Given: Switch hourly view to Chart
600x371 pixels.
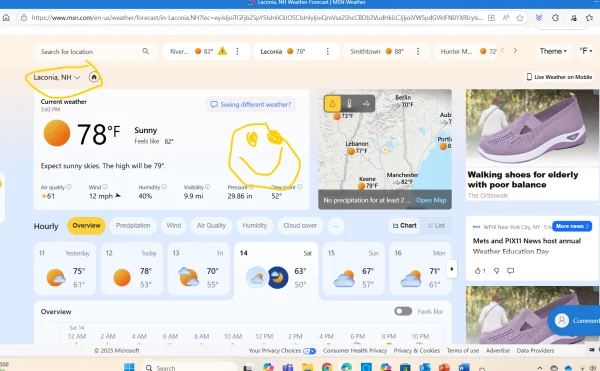Looking at the screenshot, I should tap(404, 226).
